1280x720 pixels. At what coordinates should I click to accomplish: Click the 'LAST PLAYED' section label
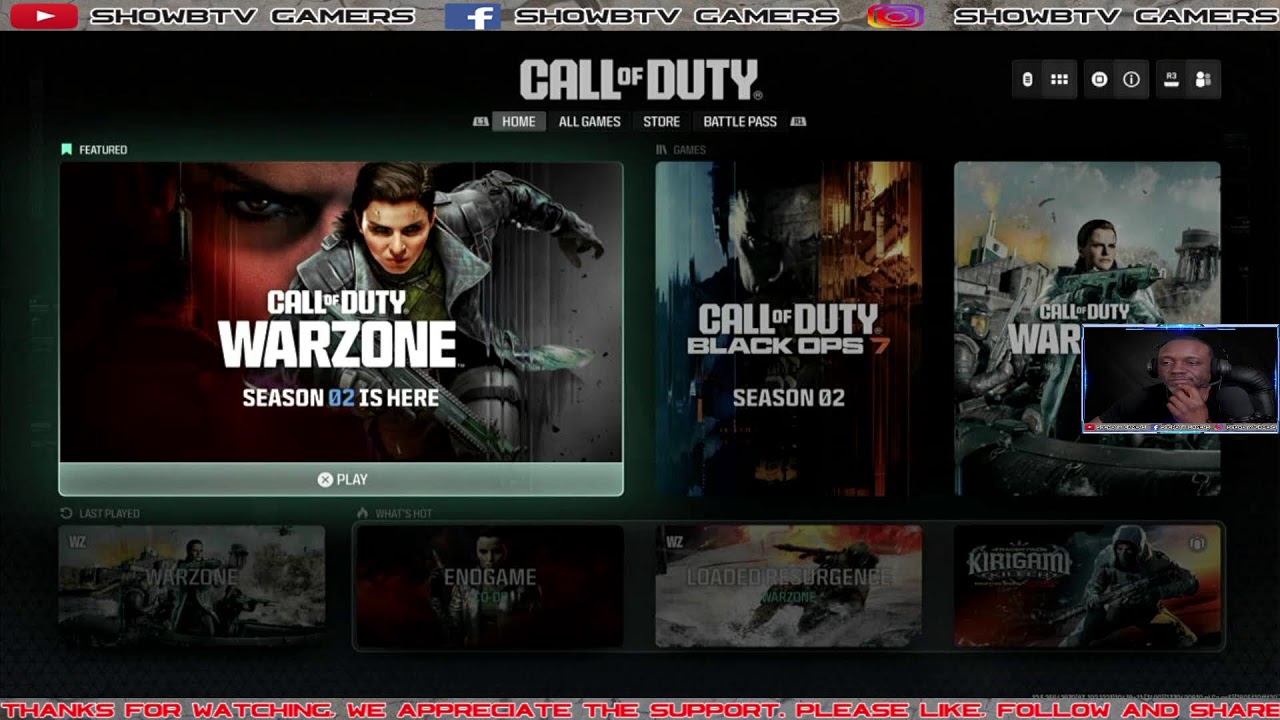109,514
